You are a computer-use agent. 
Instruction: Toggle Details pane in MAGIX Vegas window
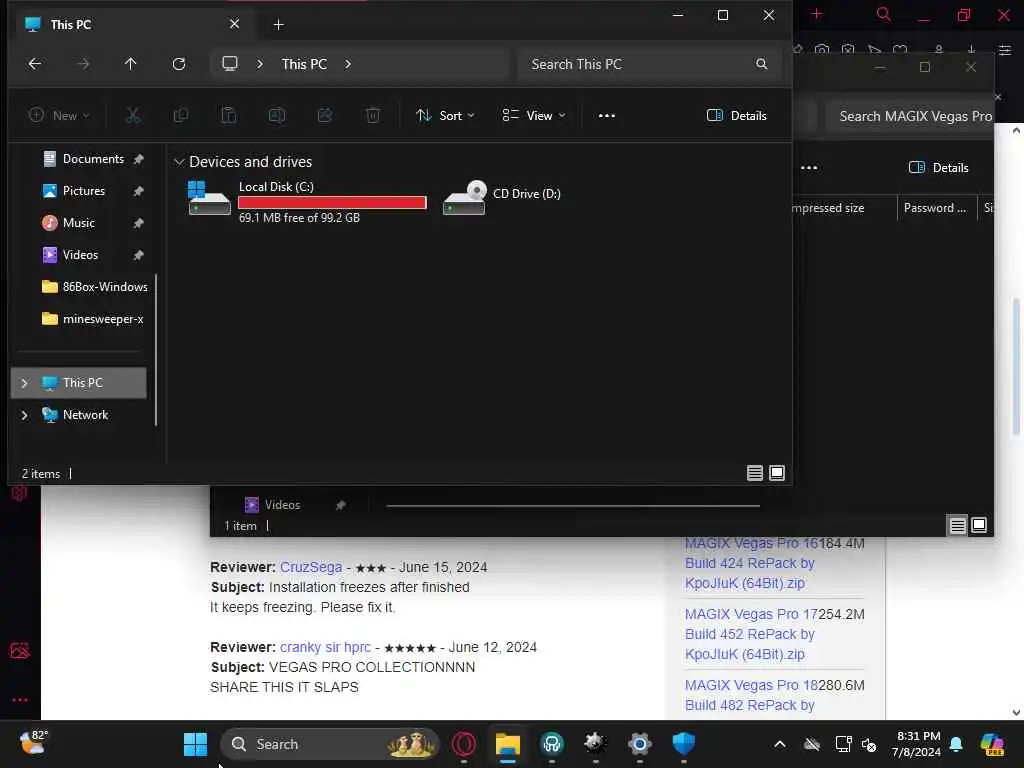click(x=938, y=168)
